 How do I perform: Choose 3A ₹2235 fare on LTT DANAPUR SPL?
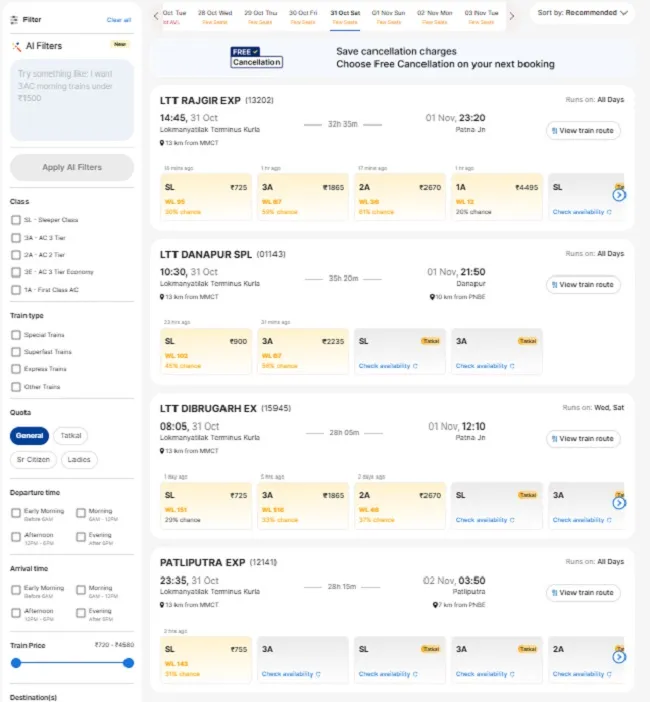point(303,351)
